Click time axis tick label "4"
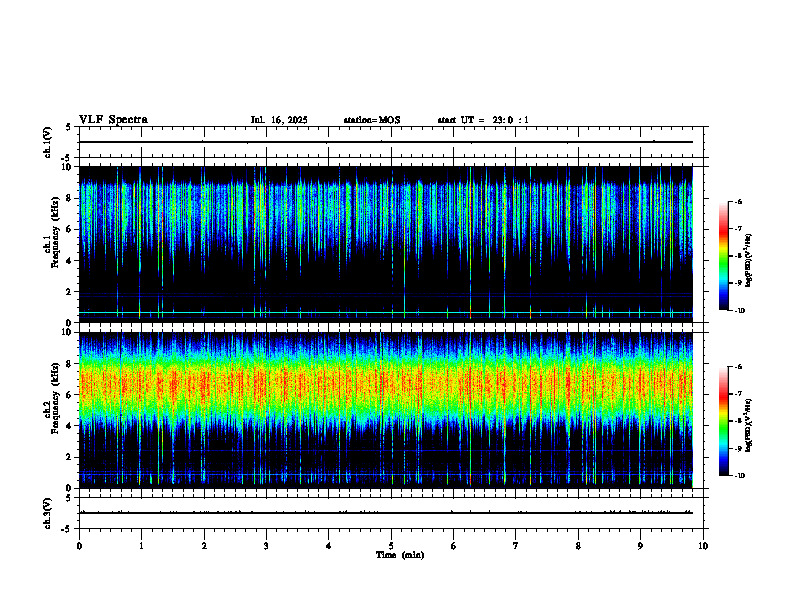The image size is (792, 612). [329, 546]
